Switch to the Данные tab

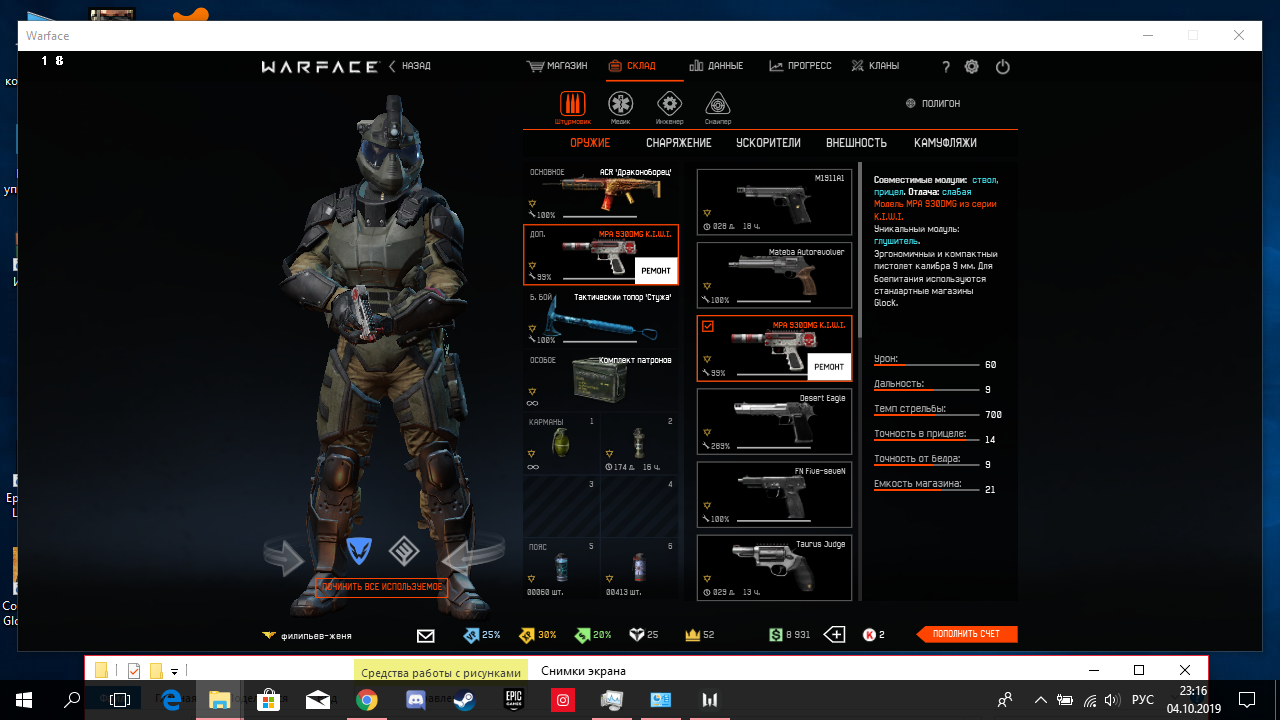716,66
